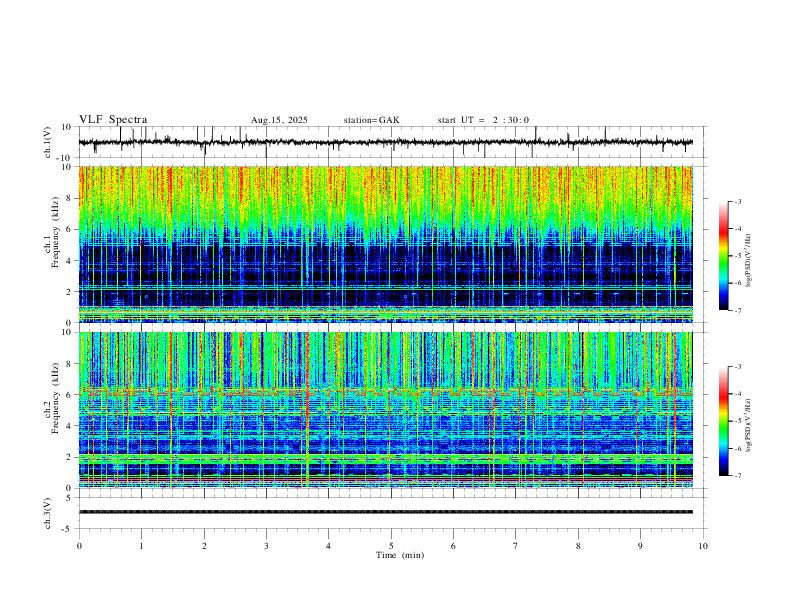Screen dimensions: 792x612
Task: Click time axis tick label "7"
Action: [x=516, y=546]
